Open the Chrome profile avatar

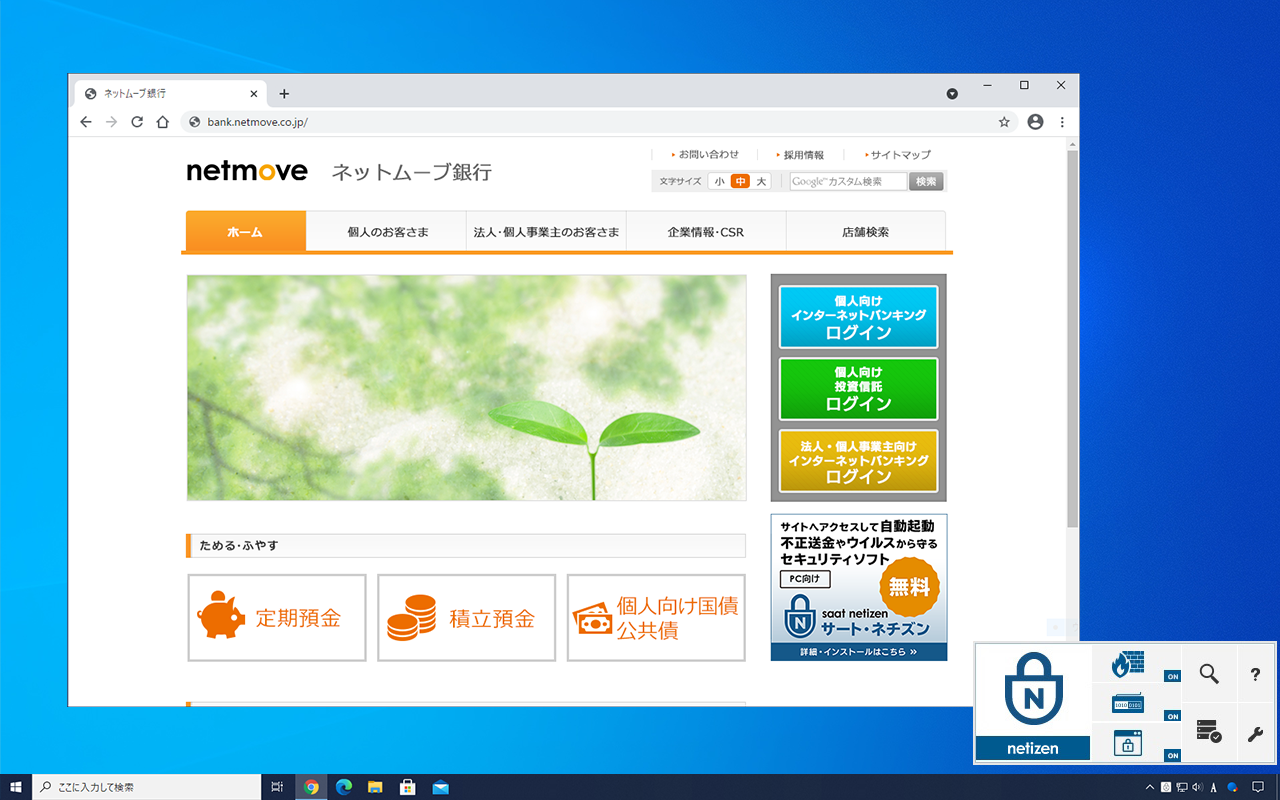point(1035,122)
